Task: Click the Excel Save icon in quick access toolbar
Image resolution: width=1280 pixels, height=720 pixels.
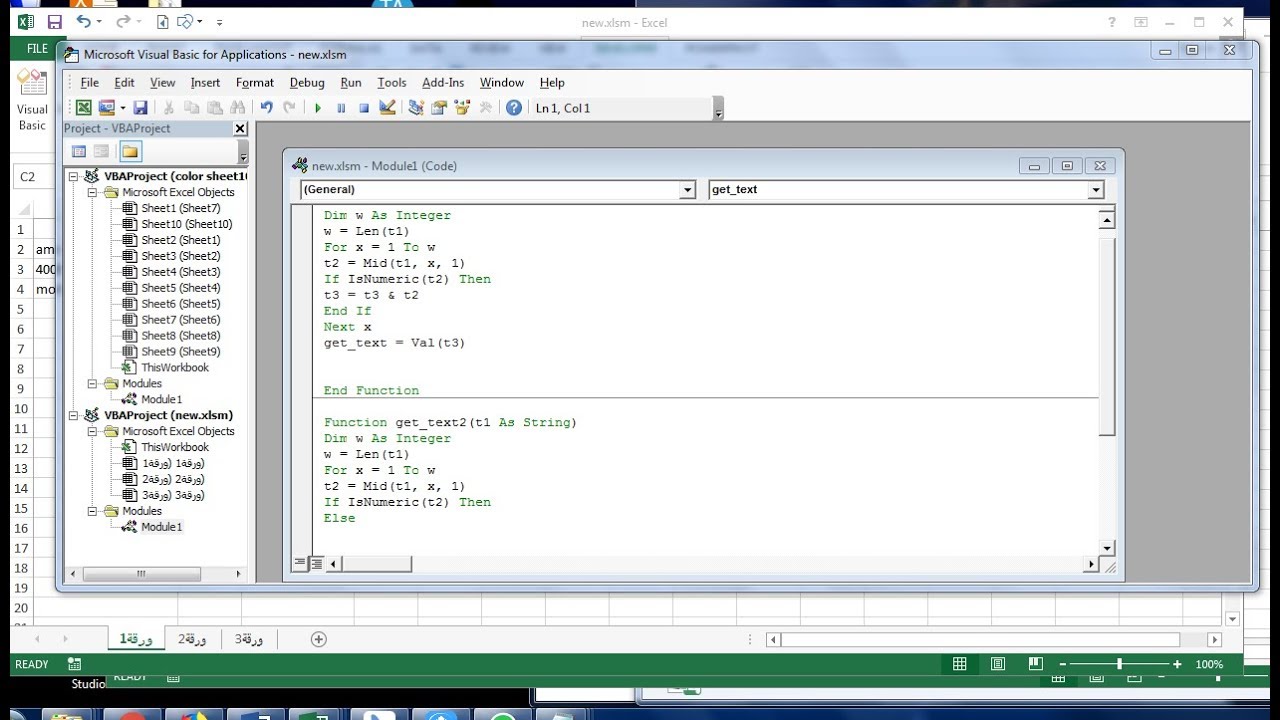Action: pyautogui.click(x=54, y=21)
